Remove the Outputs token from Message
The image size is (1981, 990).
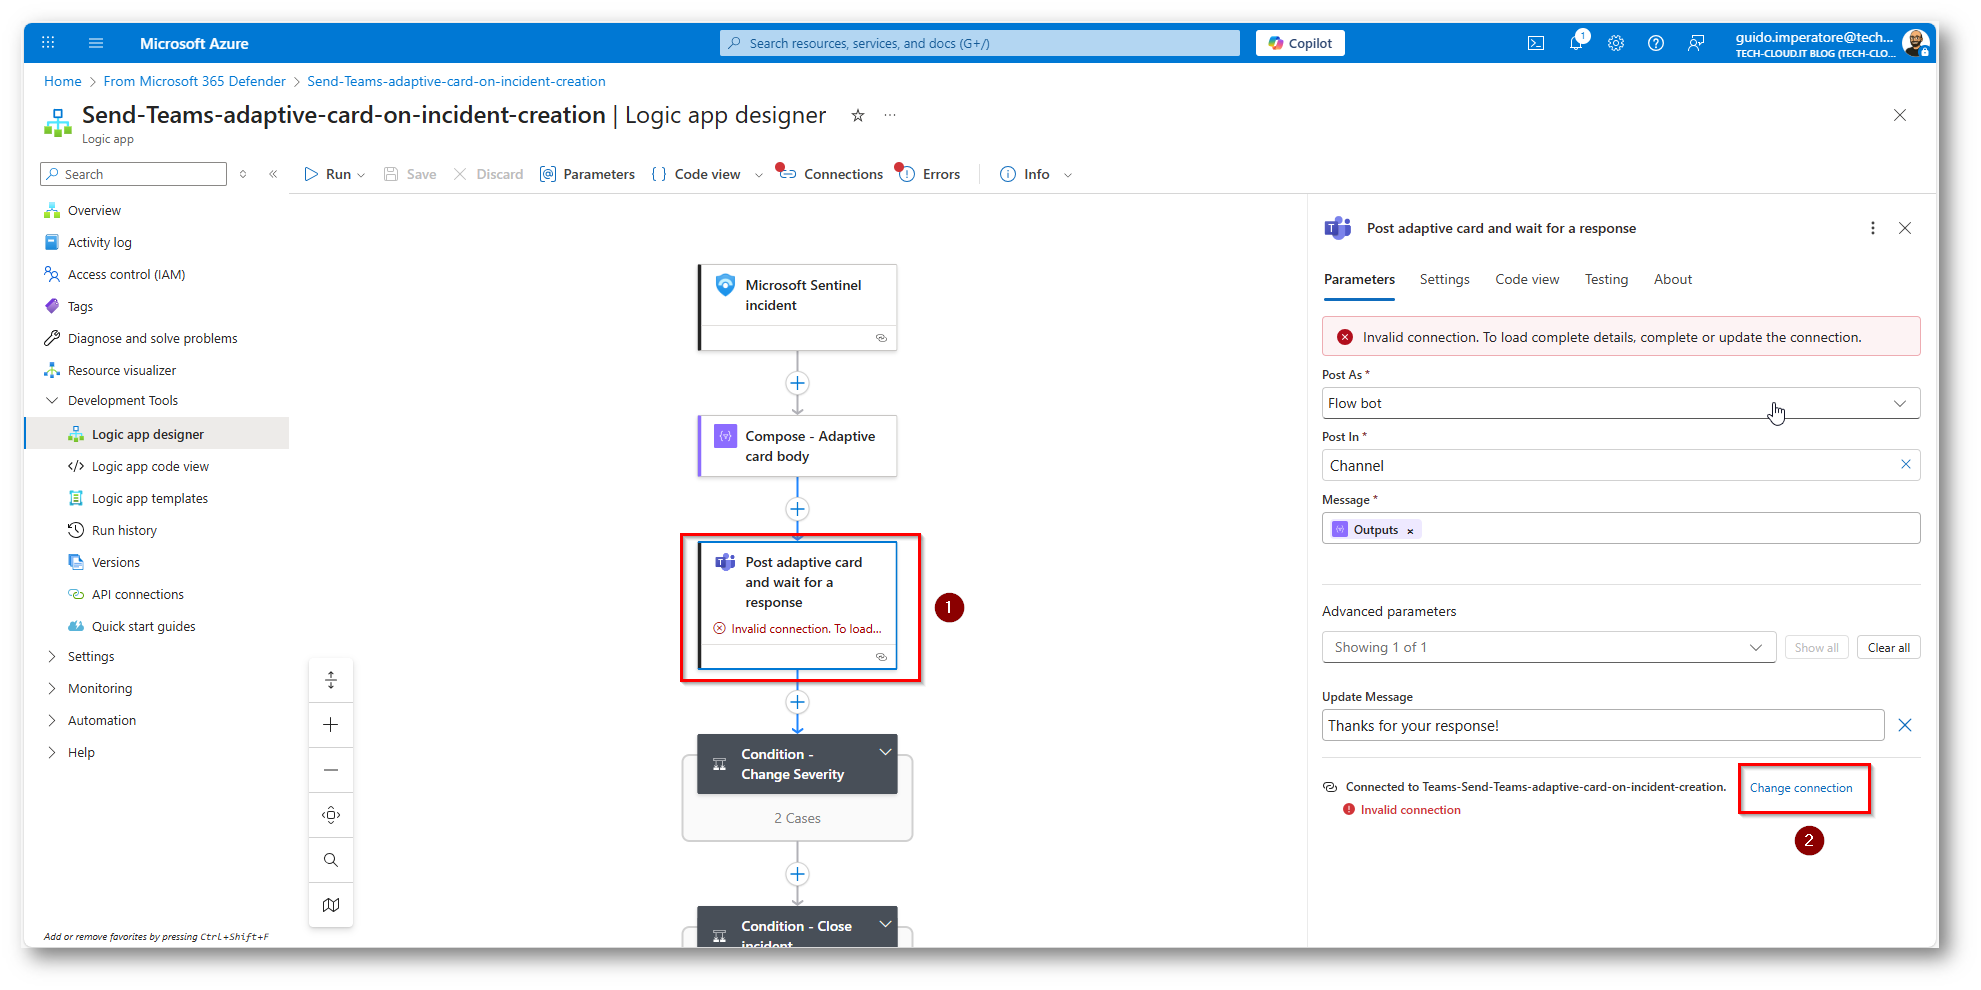(x=1410, y=531)
